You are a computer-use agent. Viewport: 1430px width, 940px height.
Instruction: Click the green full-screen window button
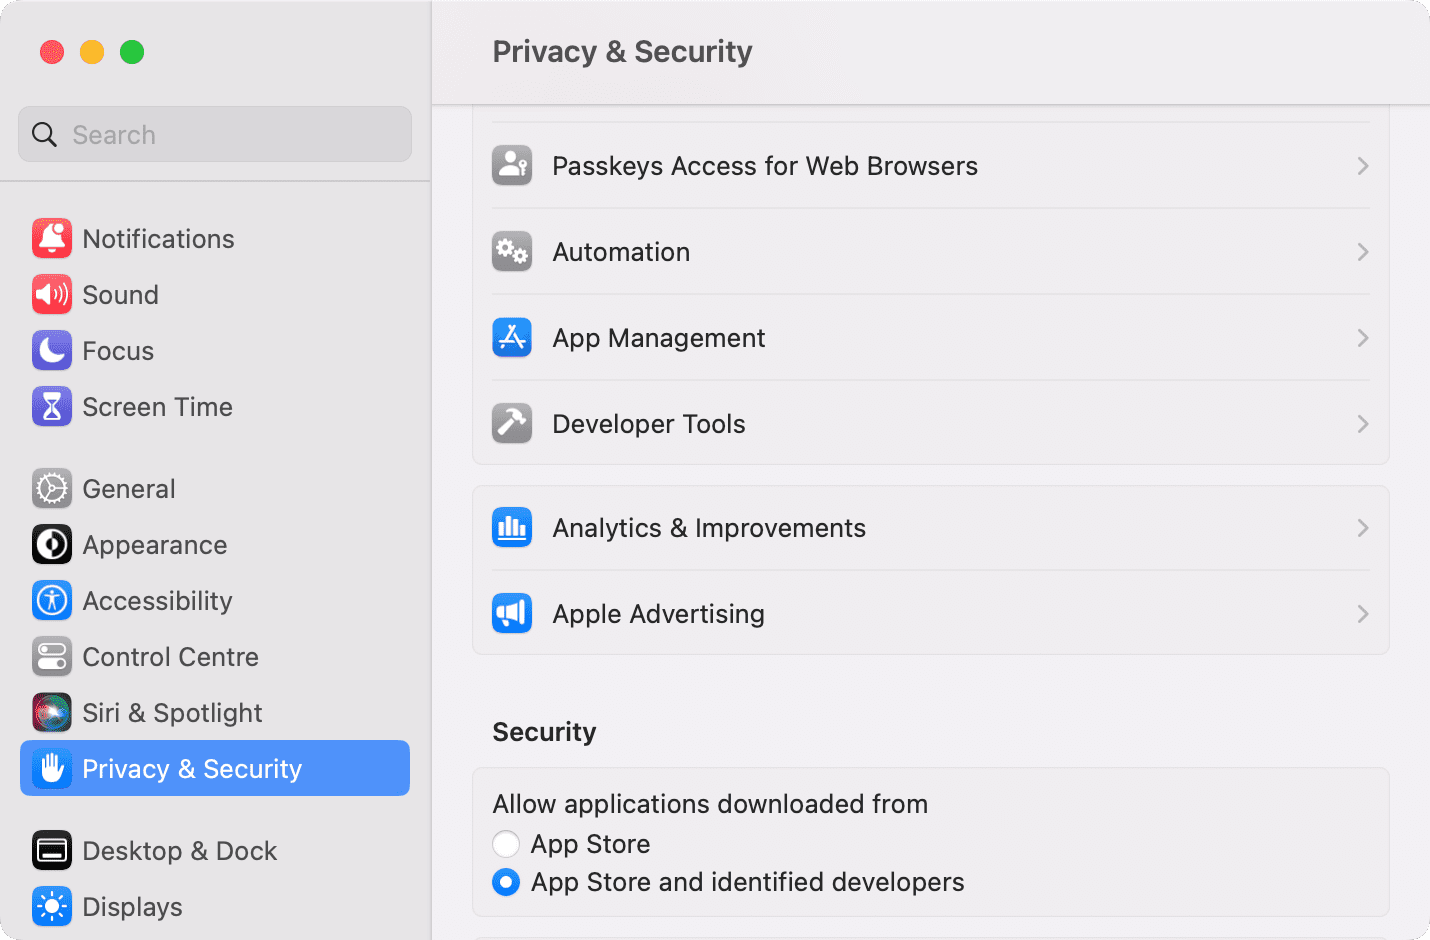pyautogui.click(x=132, y=52)
